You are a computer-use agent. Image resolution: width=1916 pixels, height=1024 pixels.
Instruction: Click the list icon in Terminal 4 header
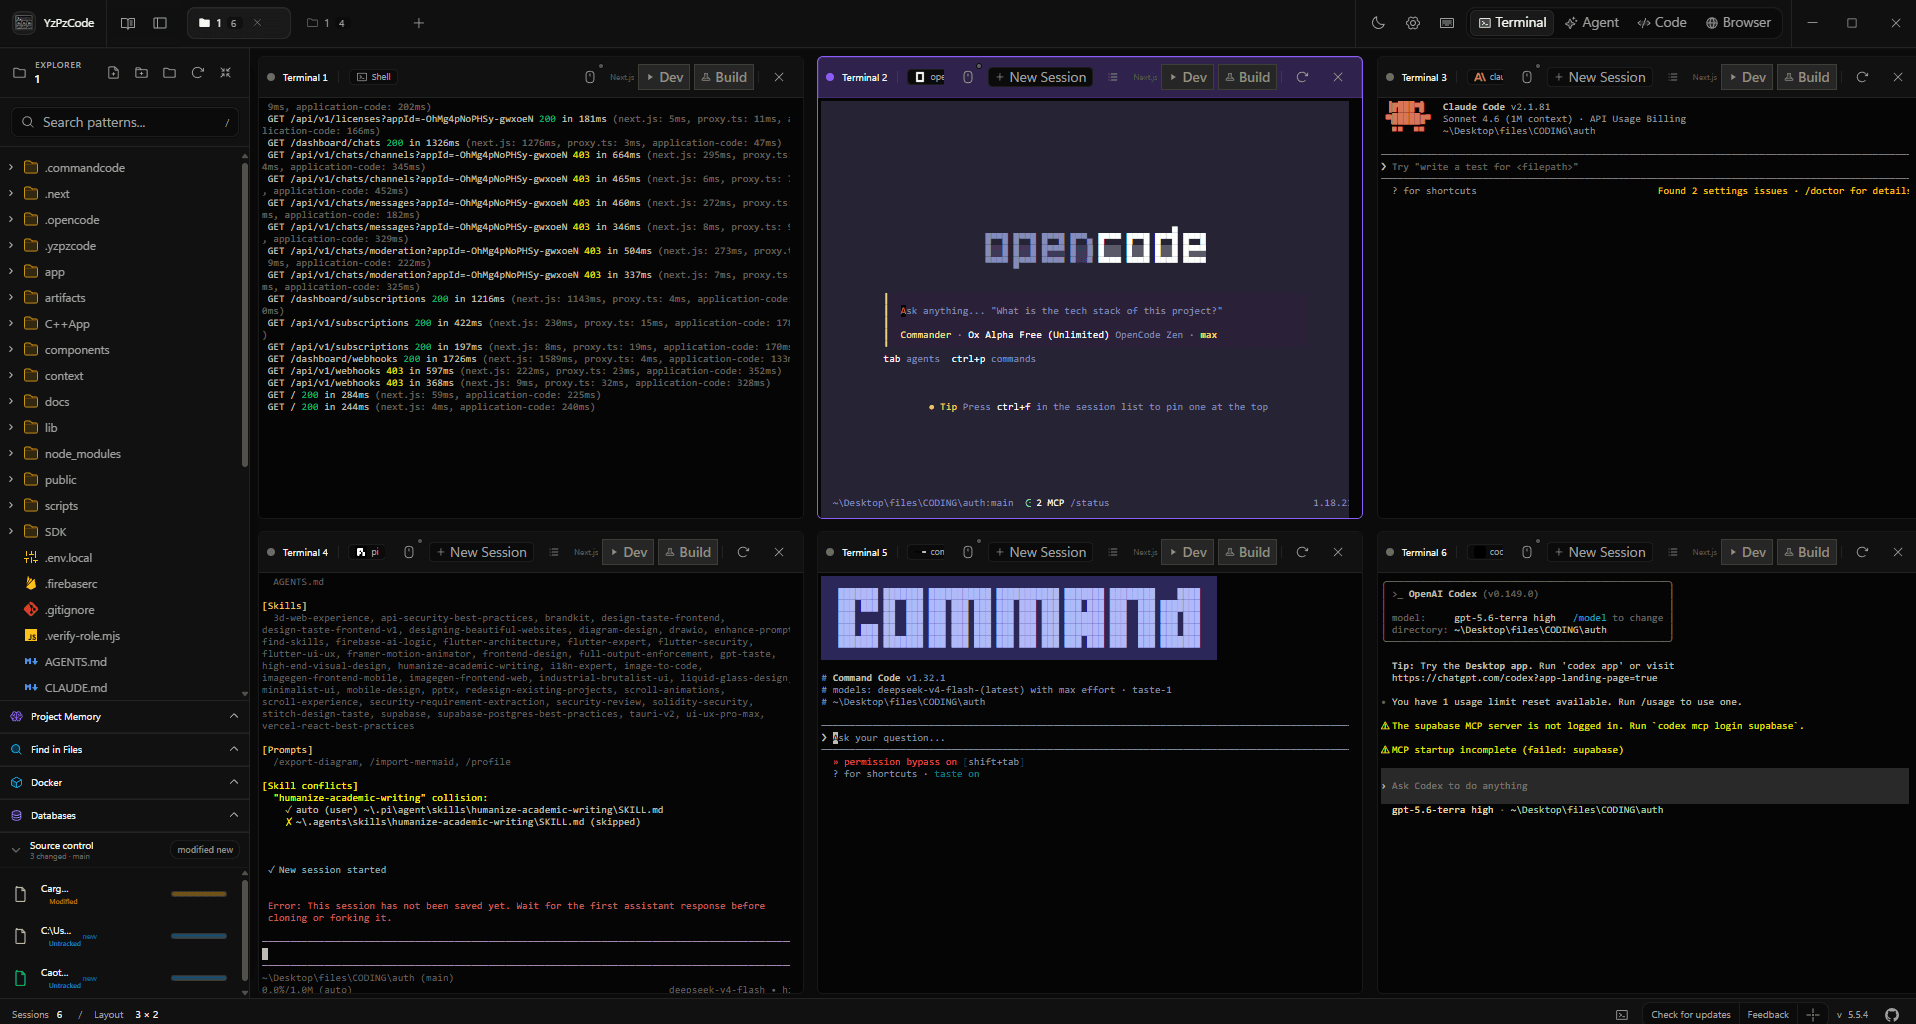[x=553, y=552]
